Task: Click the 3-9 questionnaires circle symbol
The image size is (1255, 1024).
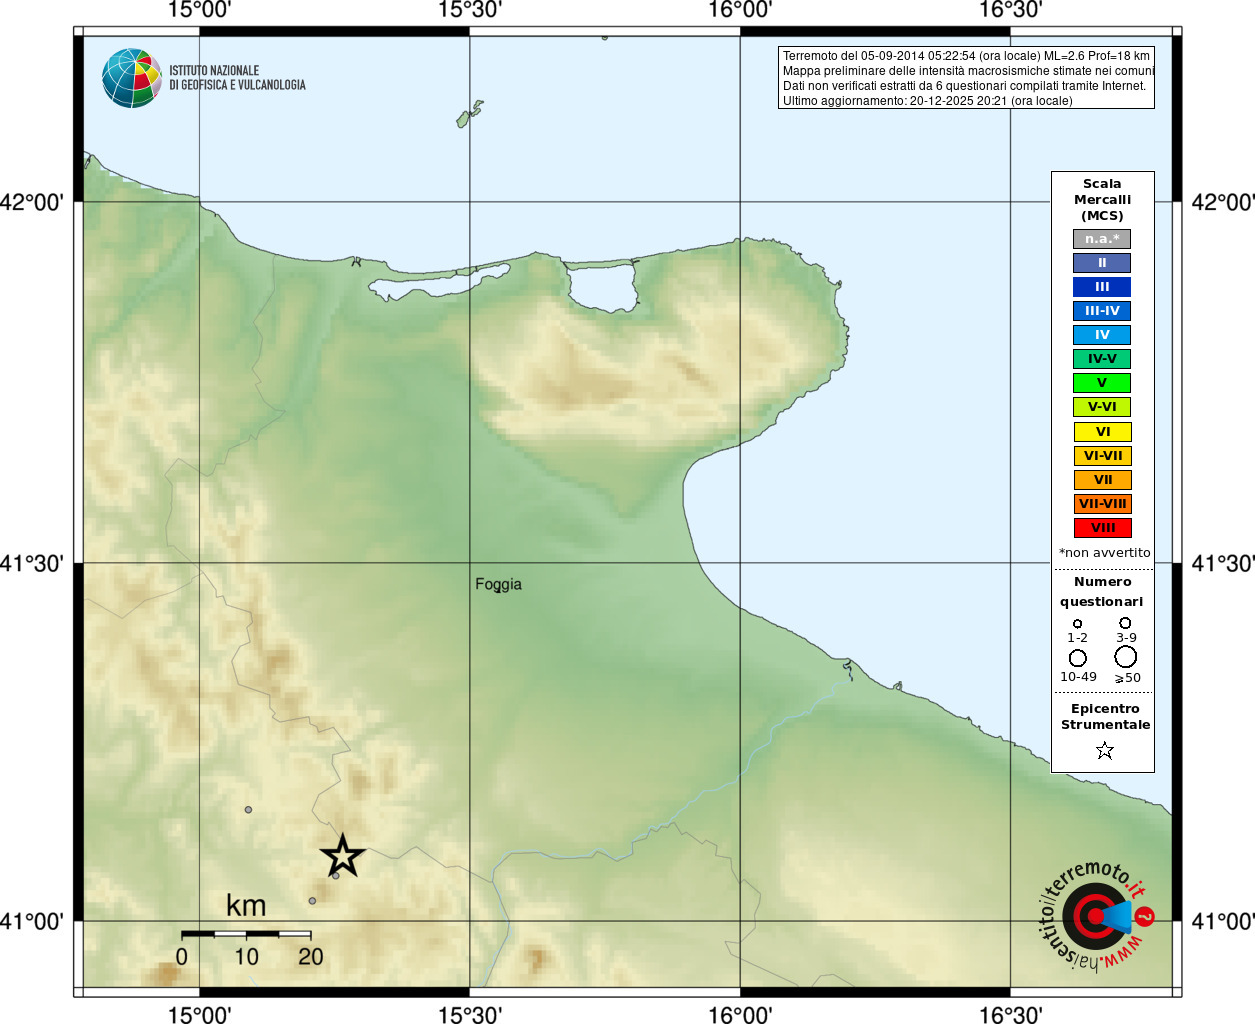Action: (1125, 623)
